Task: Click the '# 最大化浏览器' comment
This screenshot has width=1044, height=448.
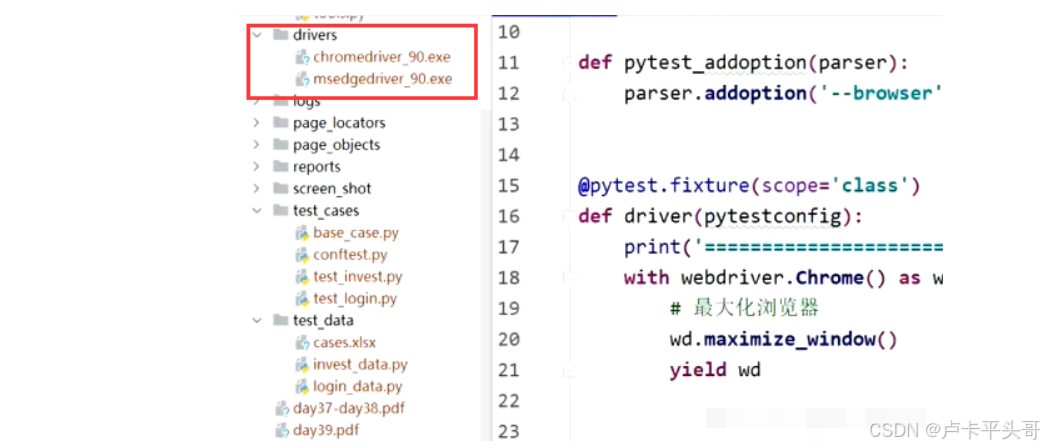Action: 744,309
